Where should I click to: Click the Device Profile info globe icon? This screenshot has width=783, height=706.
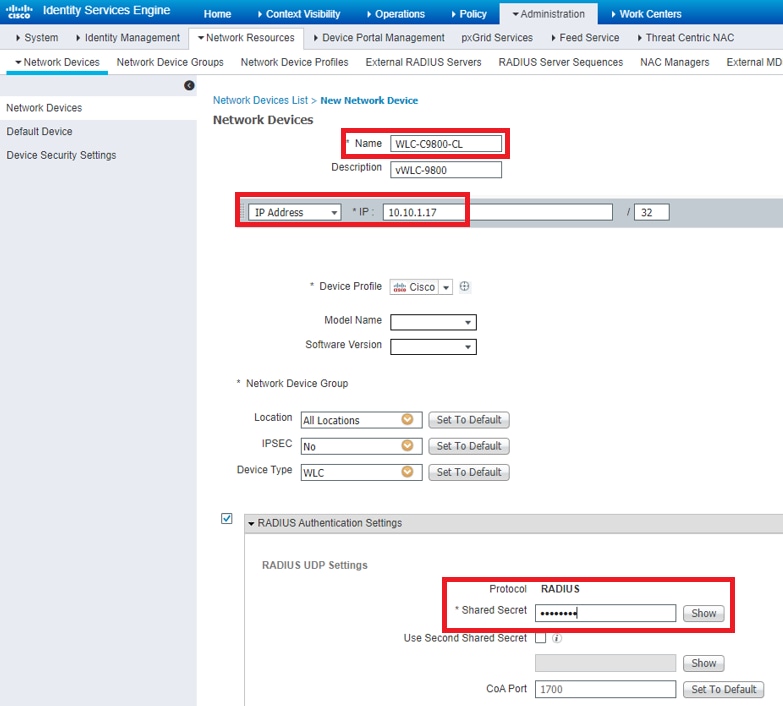click(x=464, y=286)
